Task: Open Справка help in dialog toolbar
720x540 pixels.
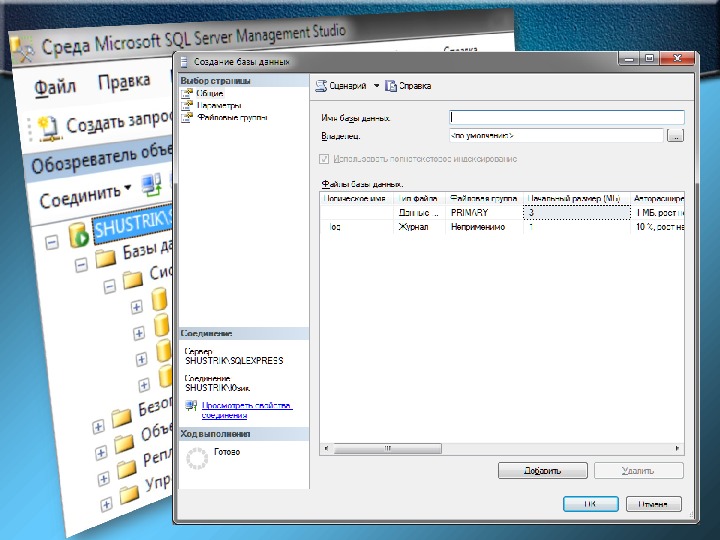Action: (x=408, y=86)
